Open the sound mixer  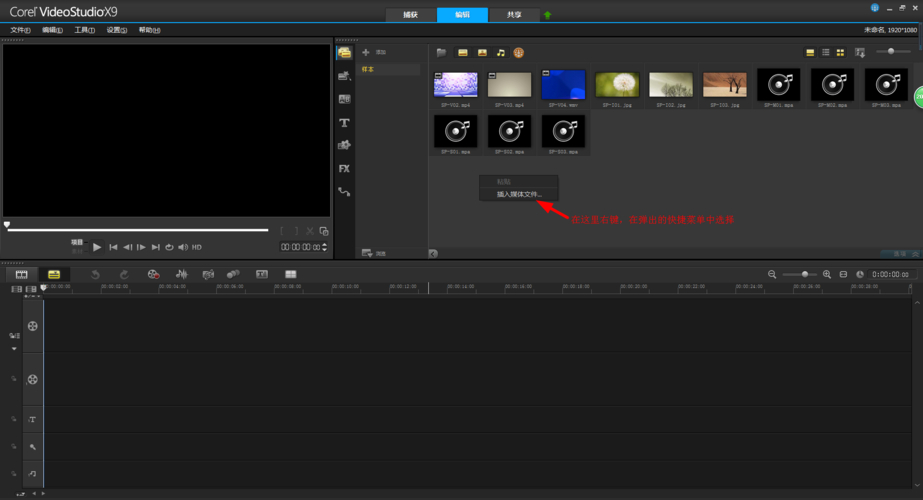(182, 274)
